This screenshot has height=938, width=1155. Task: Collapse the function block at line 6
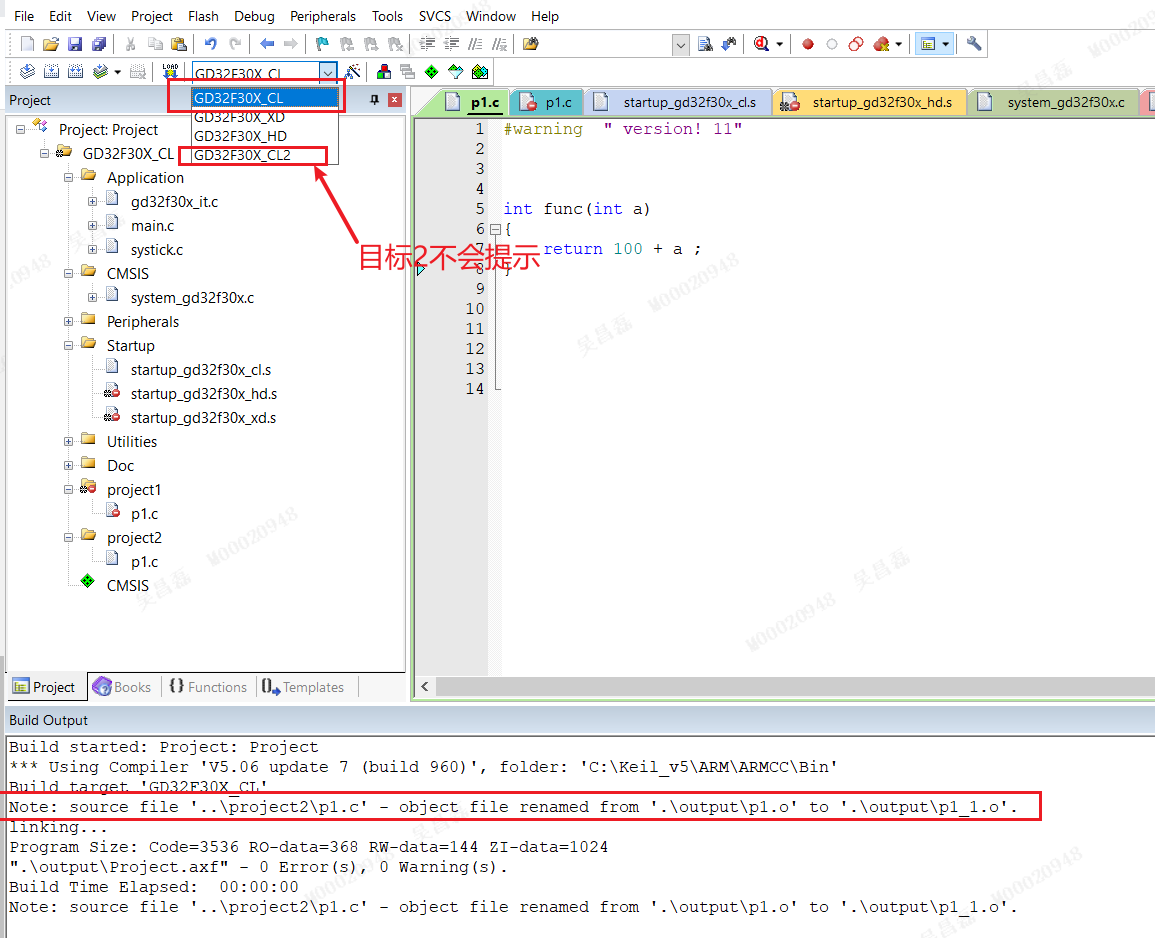click(496, 229)
